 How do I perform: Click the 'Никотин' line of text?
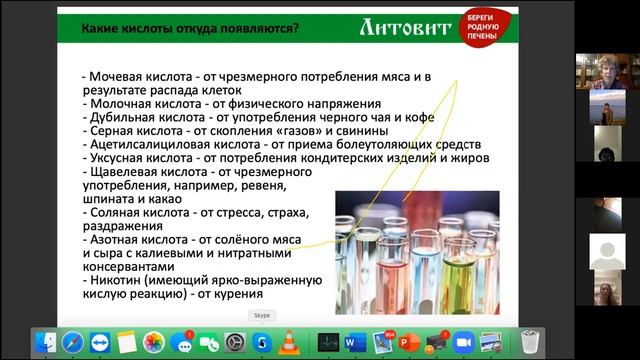click(x=202, y=287)
